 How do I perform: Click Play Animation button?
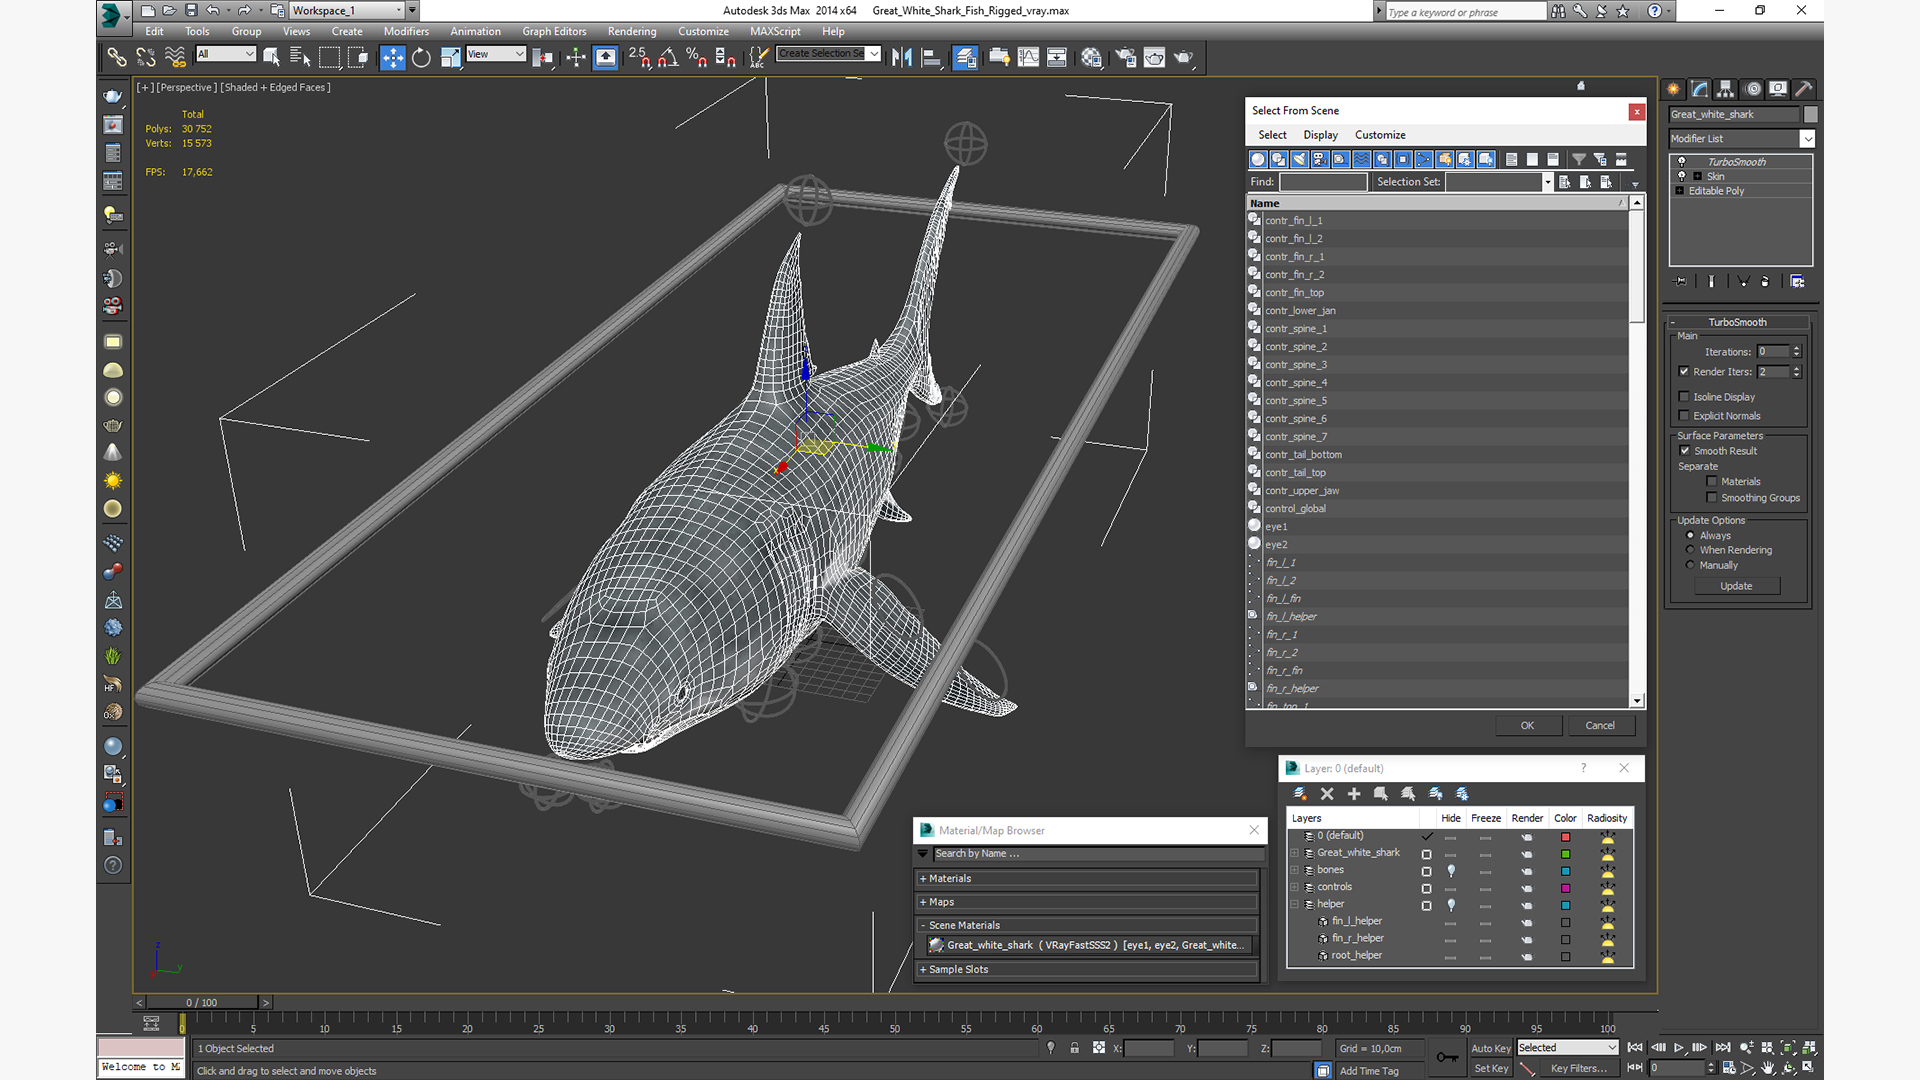[x=1679, y=1048]
